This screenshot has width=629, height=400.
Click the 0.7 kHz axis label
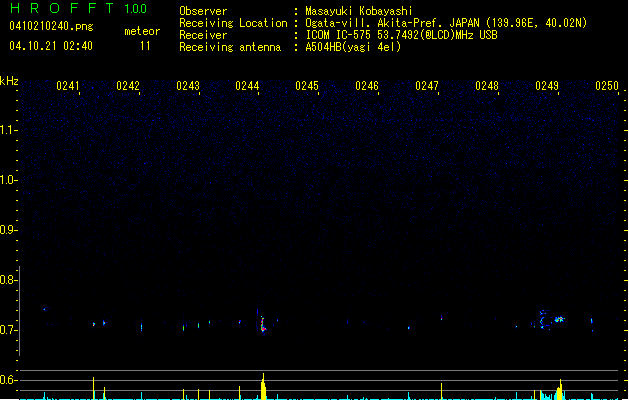[8, 330]
